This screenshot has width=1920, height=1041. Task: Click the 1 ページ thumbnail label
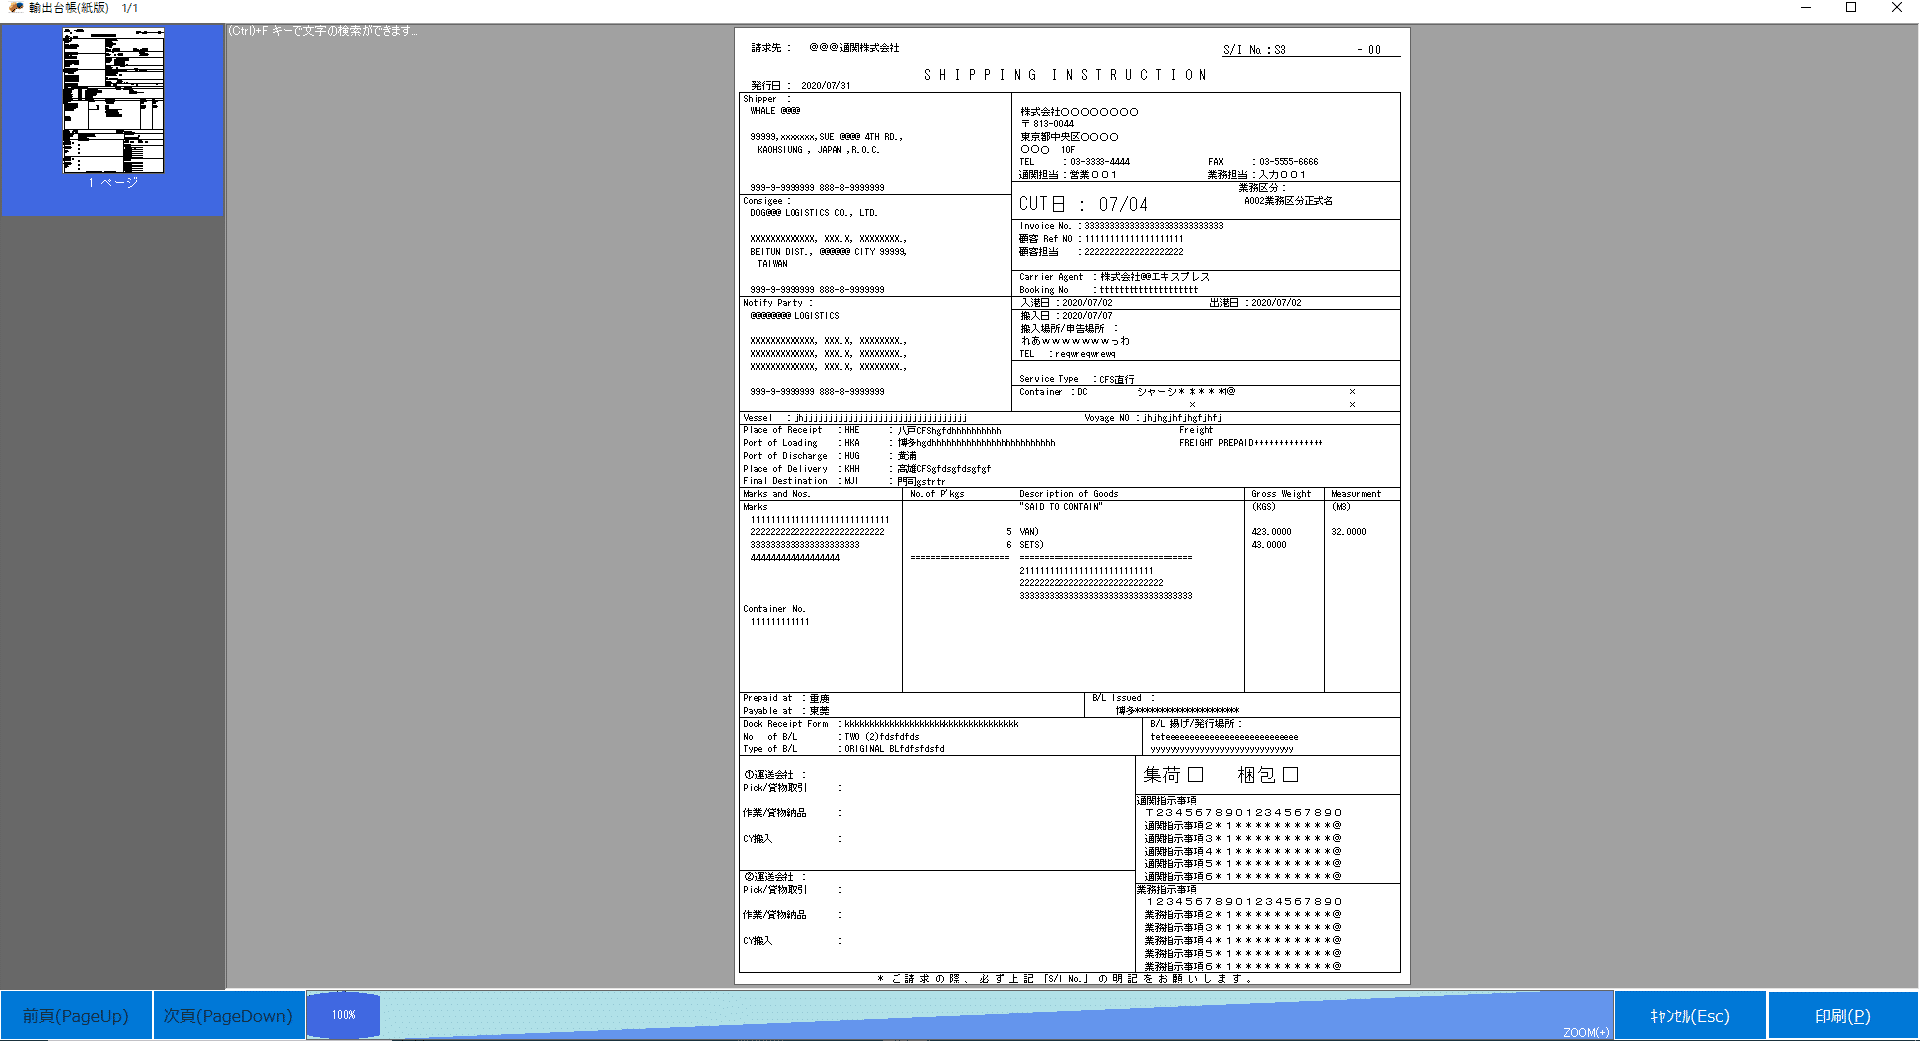pos(113,183)
